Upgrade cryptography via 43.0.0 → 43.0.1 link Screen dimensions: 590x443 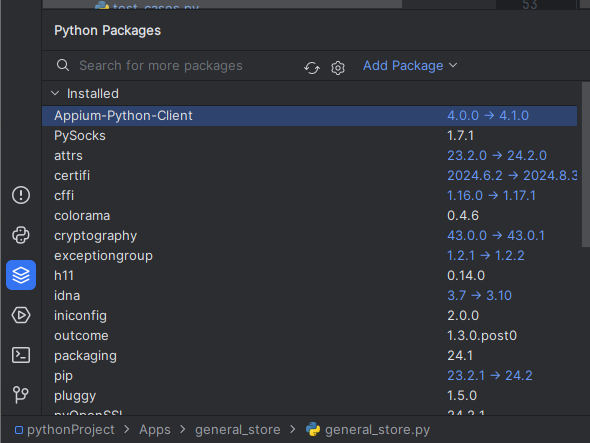click(x=496, y=236)
